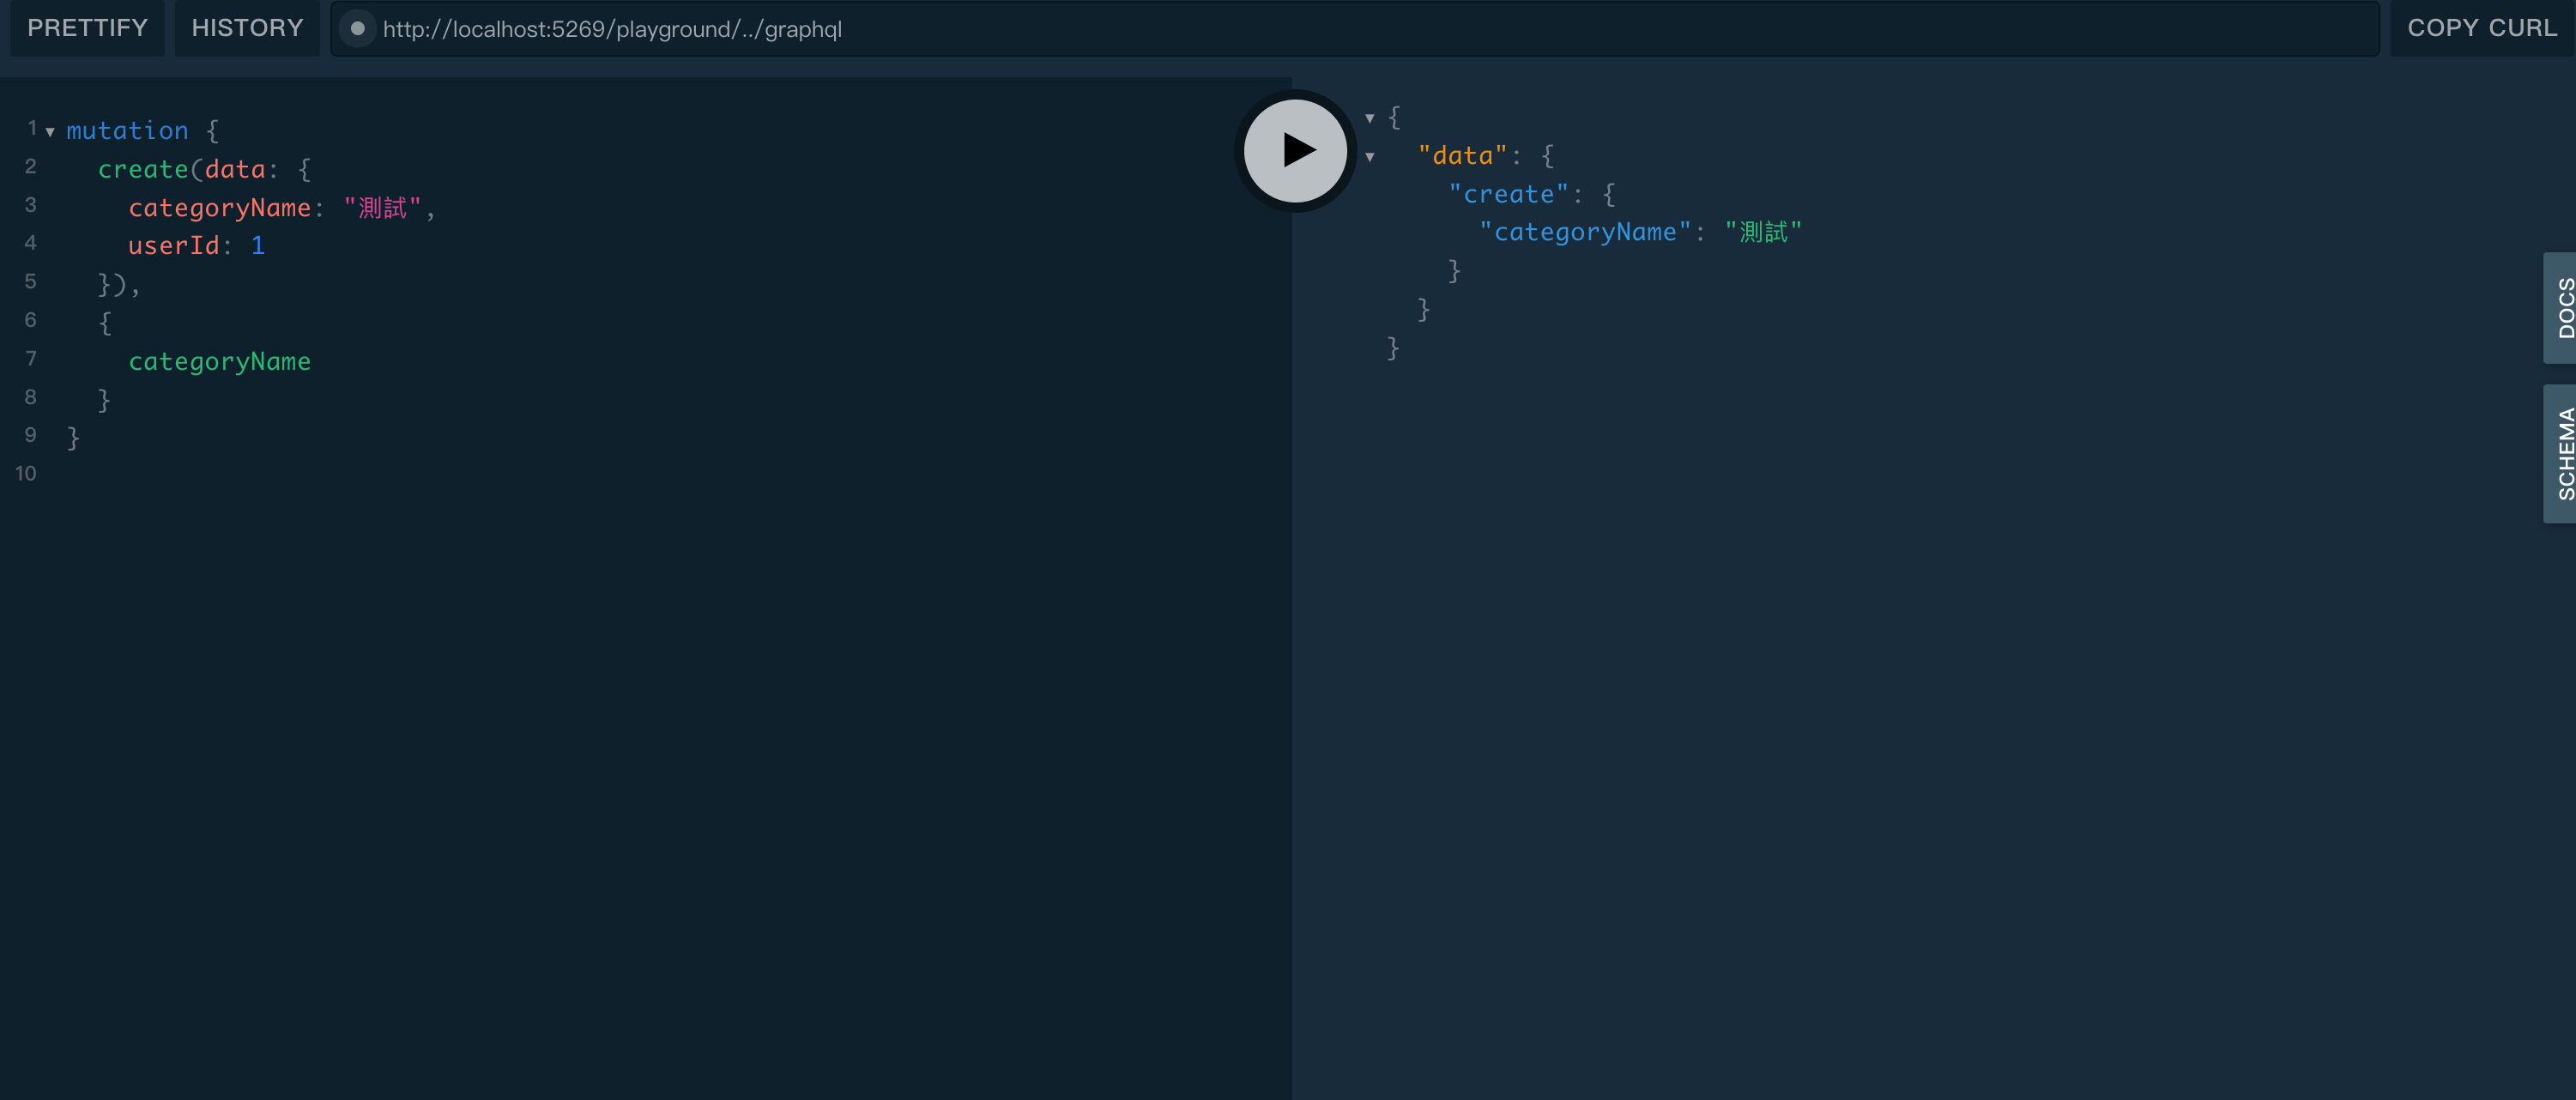Copy the request as cURL

(x=2482, y=28)
